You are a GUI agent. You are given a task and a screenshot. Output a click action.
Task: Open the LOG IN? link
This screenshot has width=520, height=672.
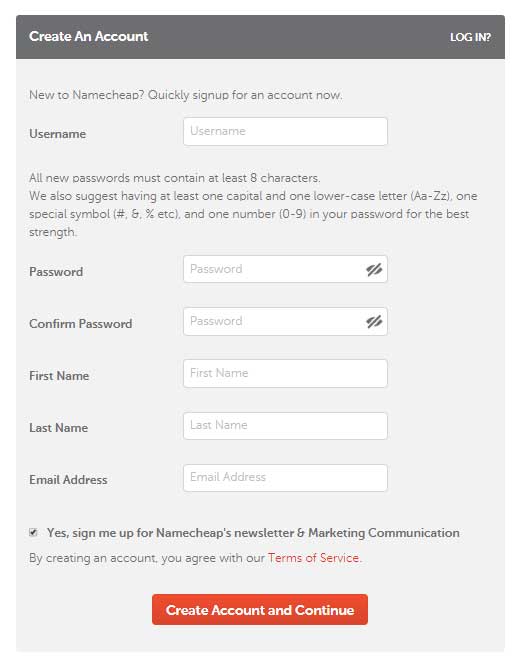click(470, 37)
